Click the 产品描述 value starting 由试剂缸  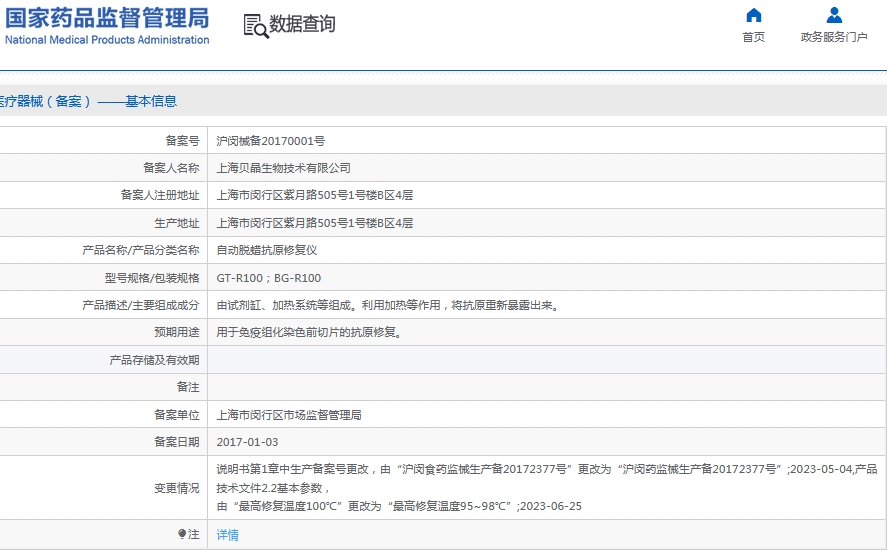pyautogui.click(x=388, y=305)
